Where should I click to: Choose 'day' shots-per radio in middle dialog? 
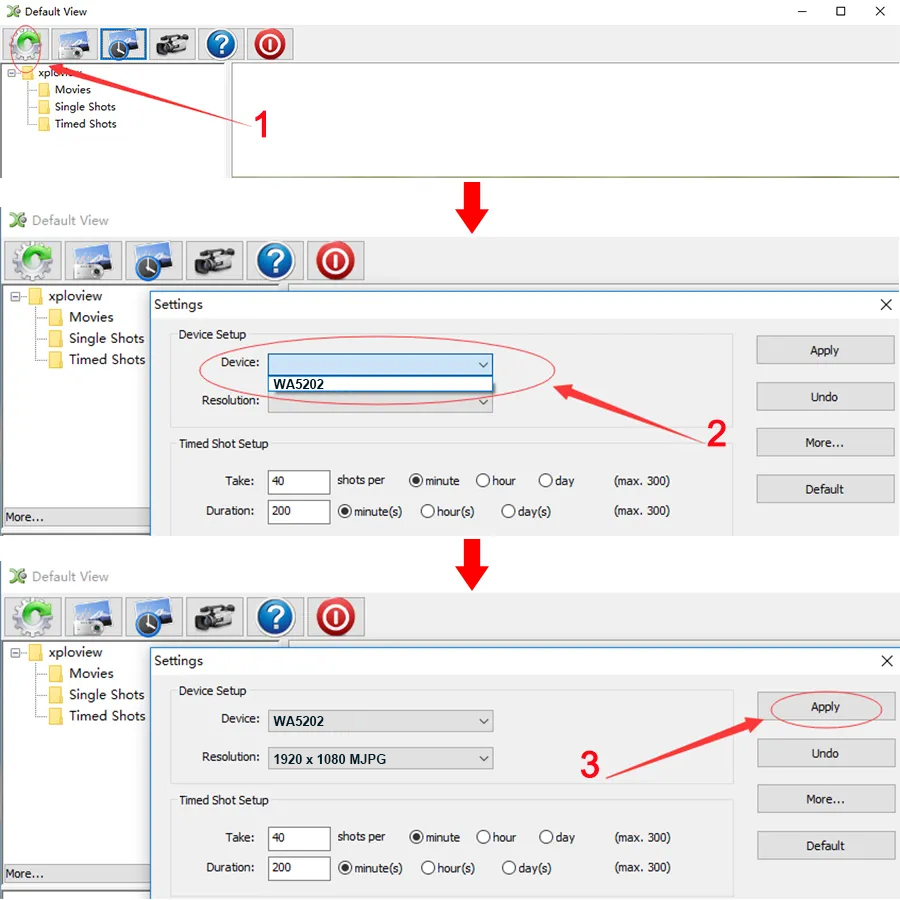(546, 481)
